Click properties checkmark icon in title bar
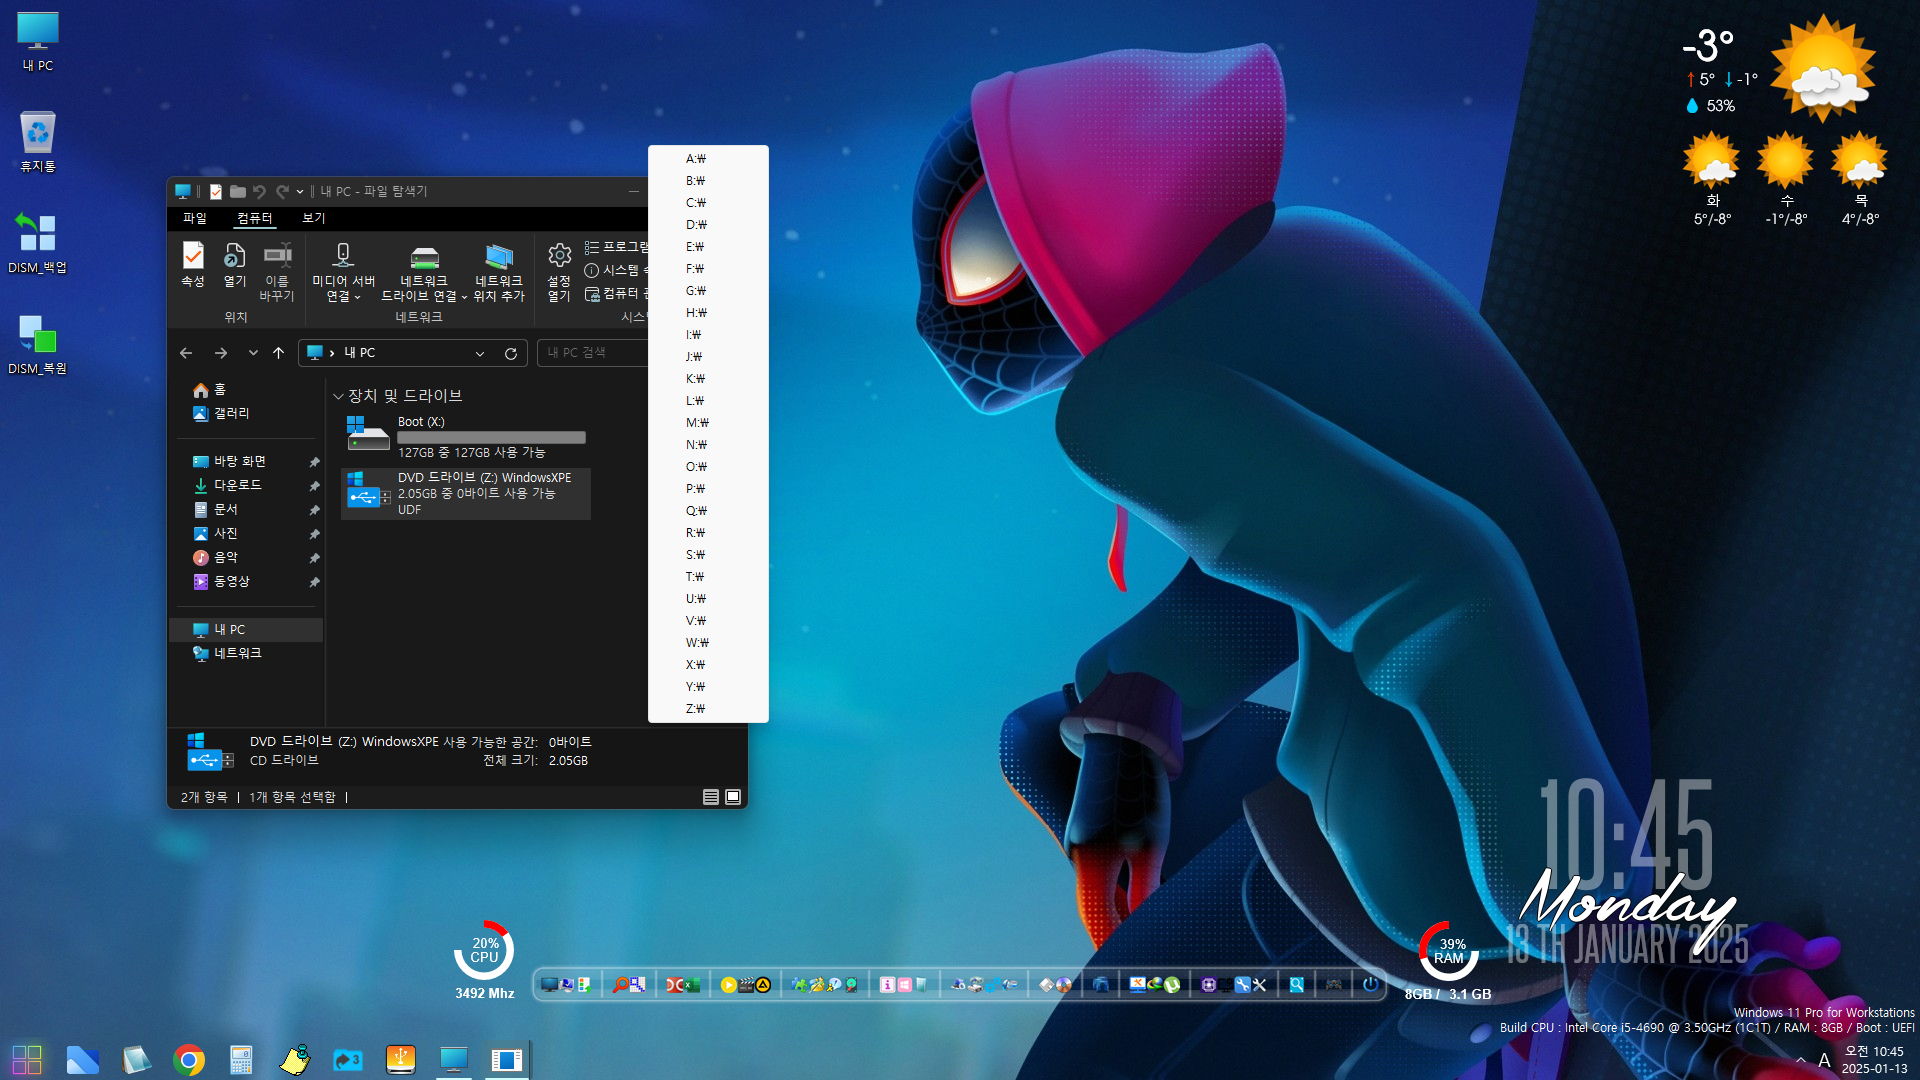1920x1080 pixels. (216, 191)
